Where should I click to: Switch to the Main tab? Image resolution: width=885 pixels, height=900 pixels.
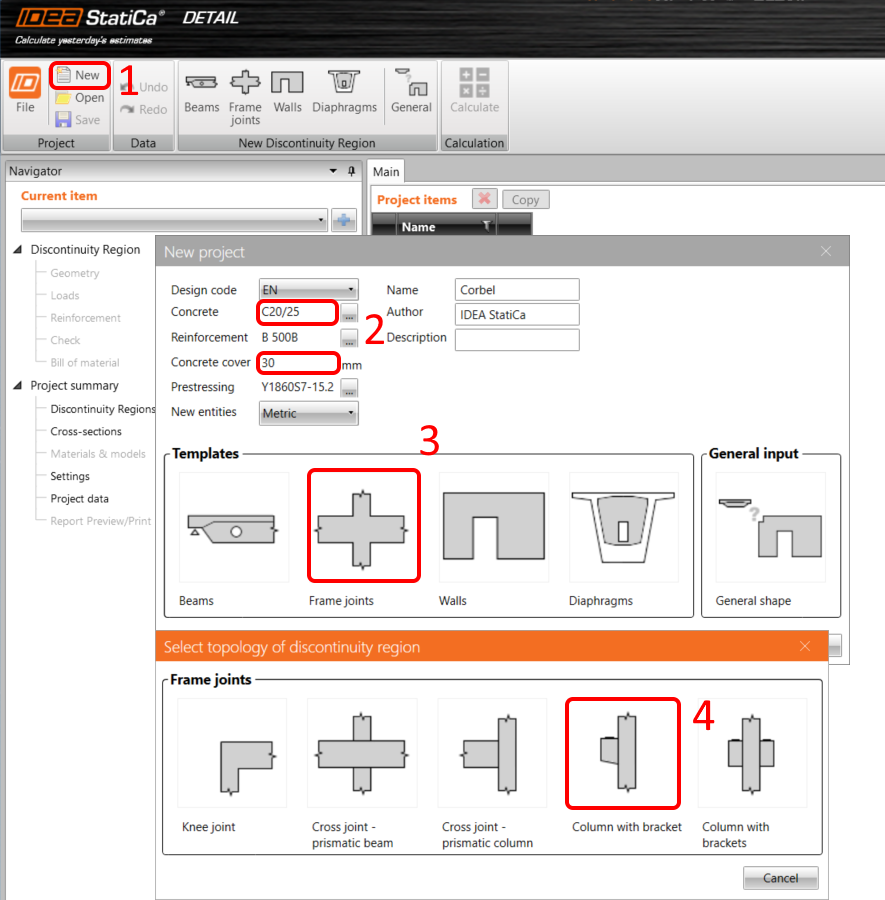386,171
